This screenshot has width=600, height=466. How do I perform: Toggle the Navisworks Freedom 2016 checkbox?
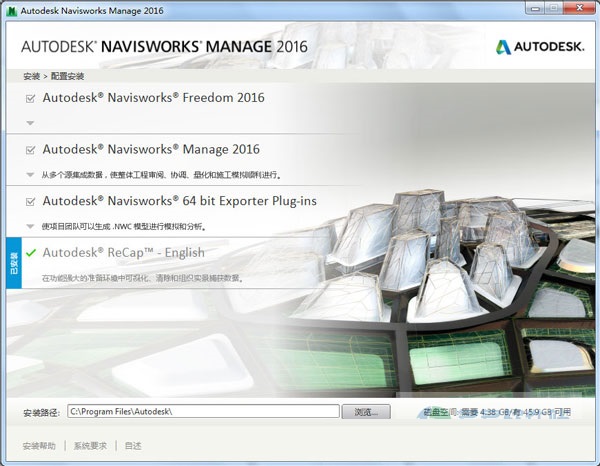(30, 99)
